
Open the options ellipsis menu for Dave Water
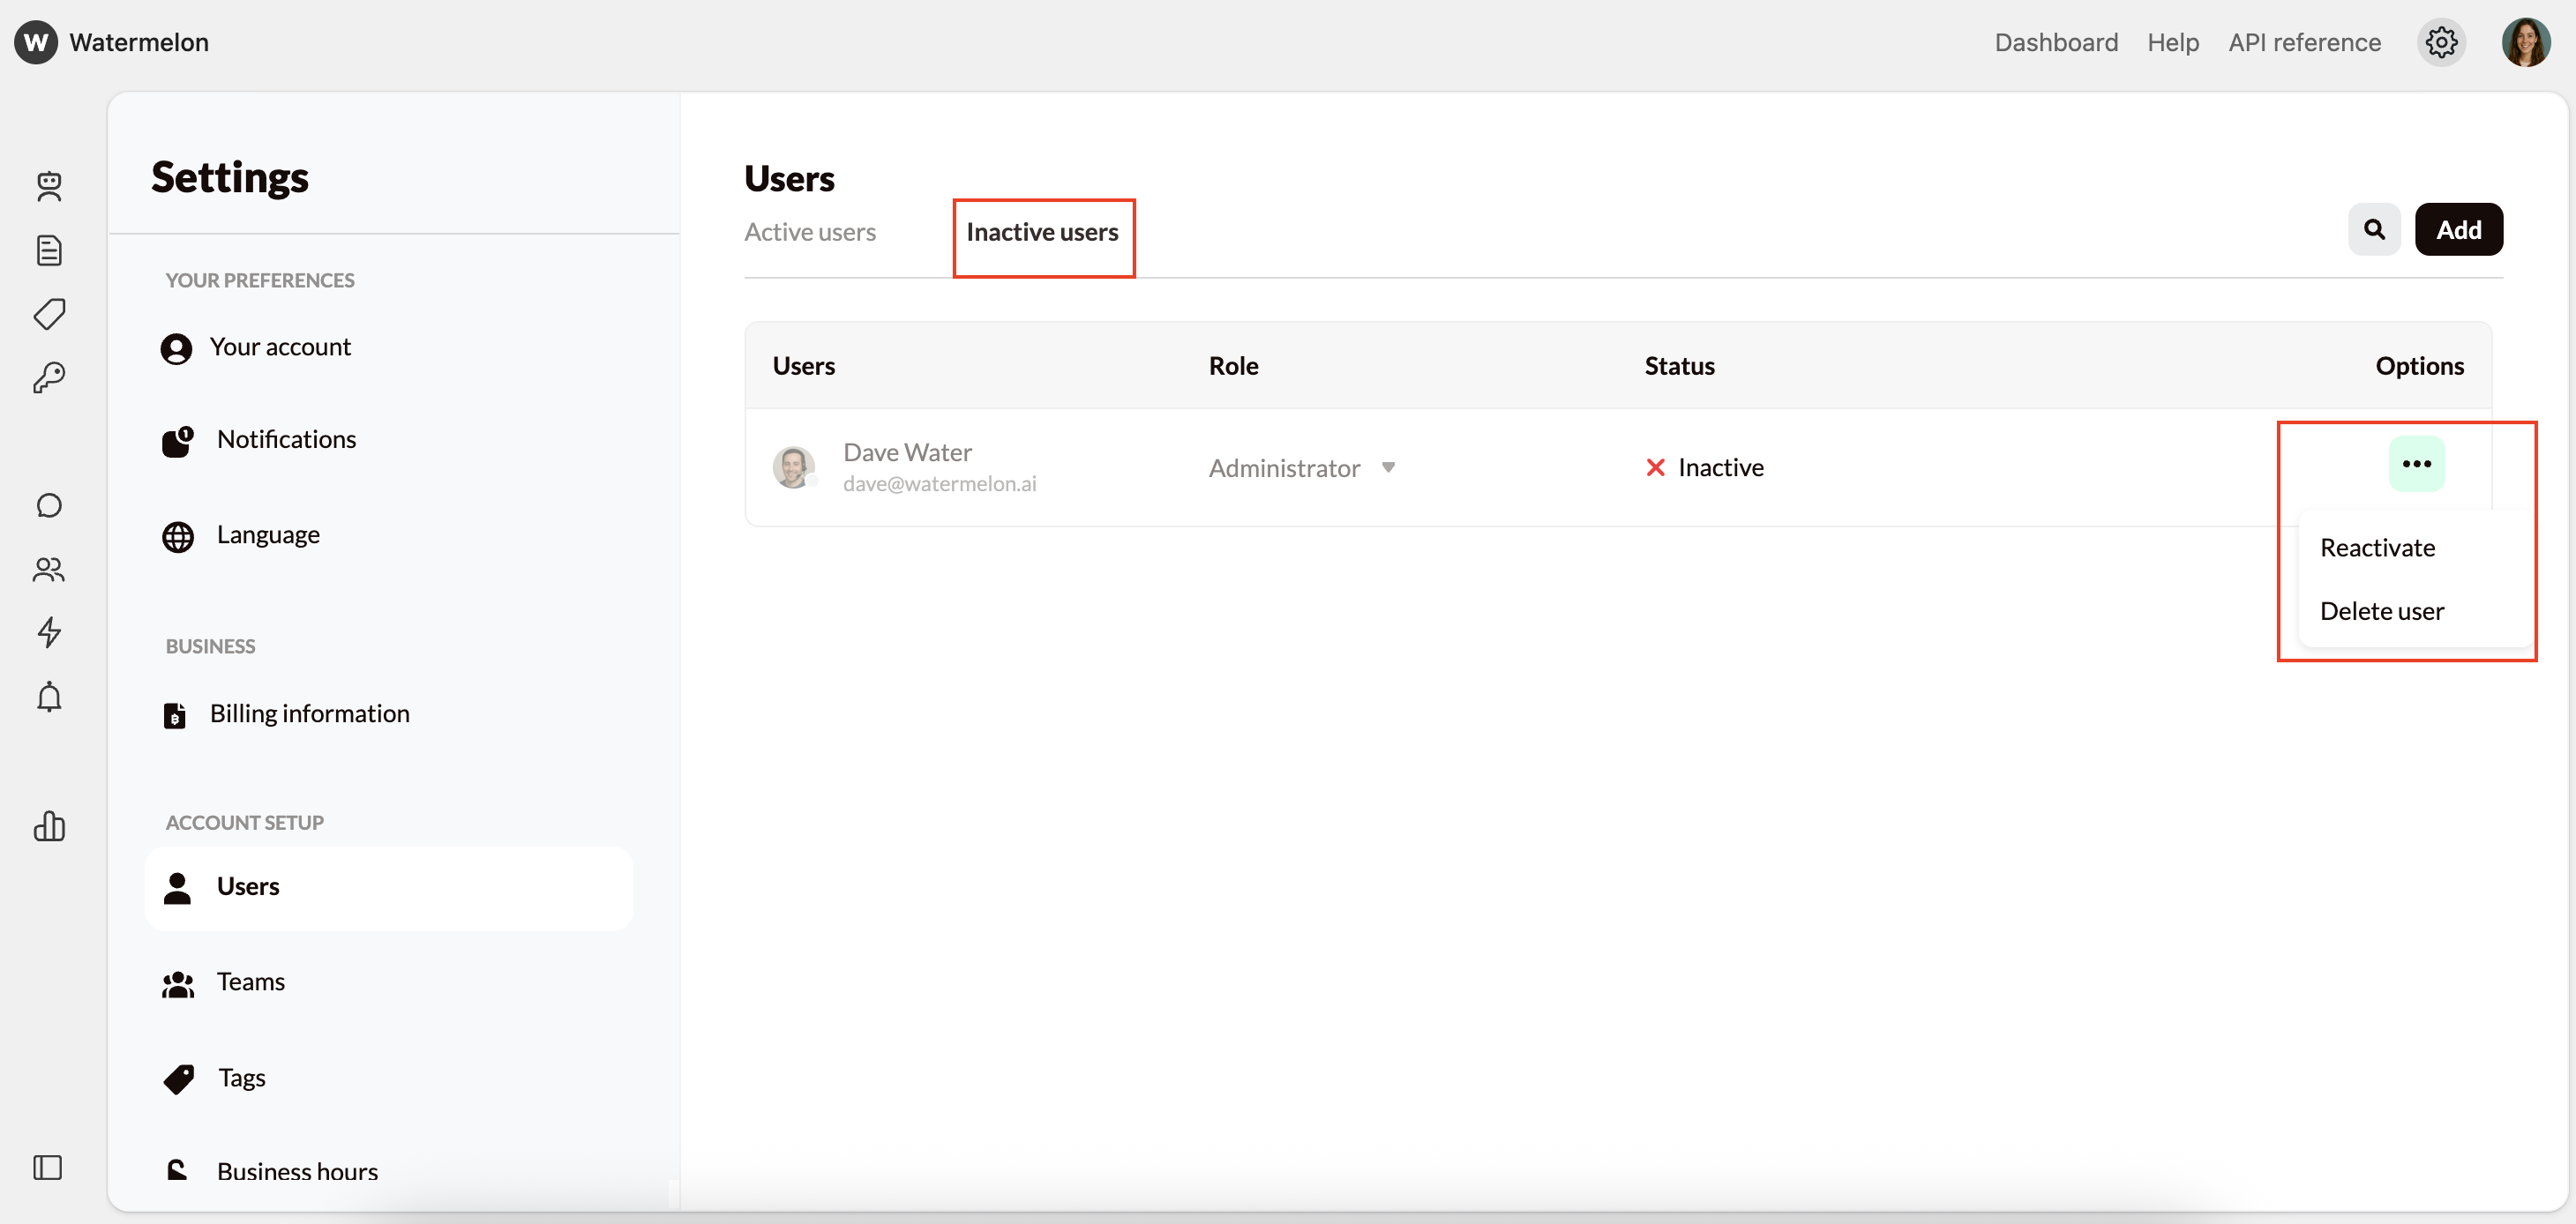pyautogui.click(x=2418, y=463)
